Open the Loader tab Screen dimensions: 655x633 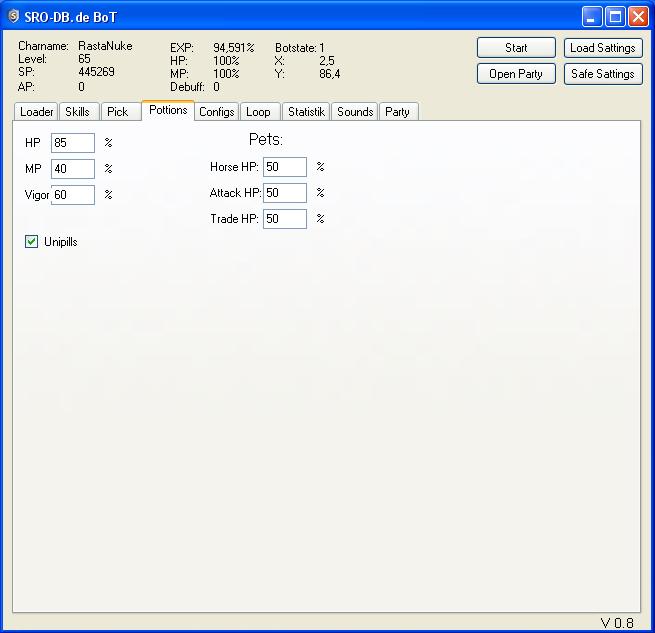tap(36, 112)
